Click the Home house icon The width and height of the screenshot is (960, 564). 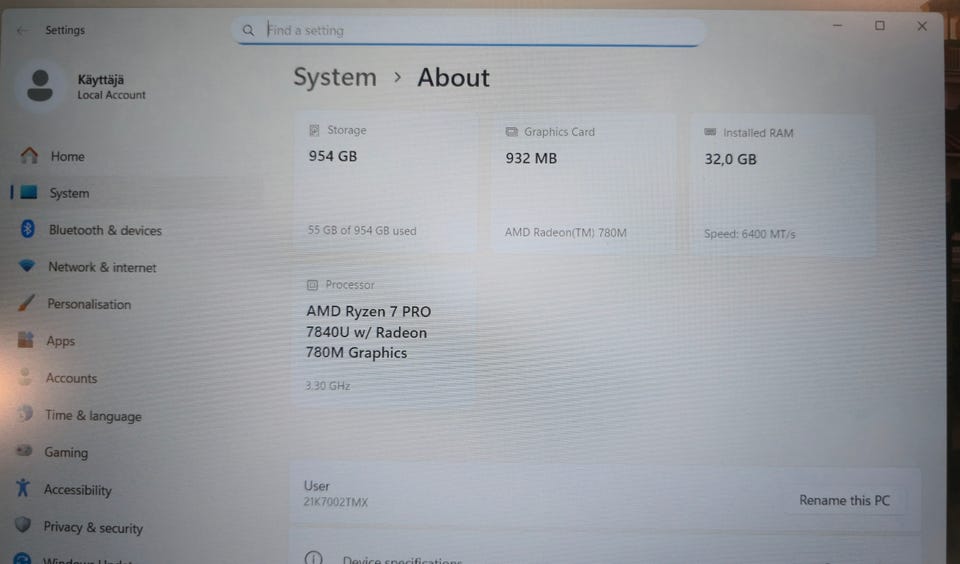pos(29,156)
